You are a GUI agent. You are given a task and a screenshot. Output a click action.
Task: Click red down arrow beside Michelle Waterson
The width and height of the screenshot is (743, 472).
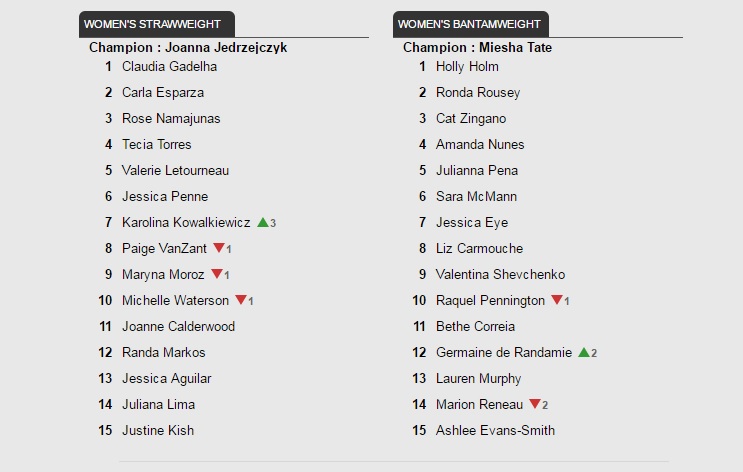(241, 300)
